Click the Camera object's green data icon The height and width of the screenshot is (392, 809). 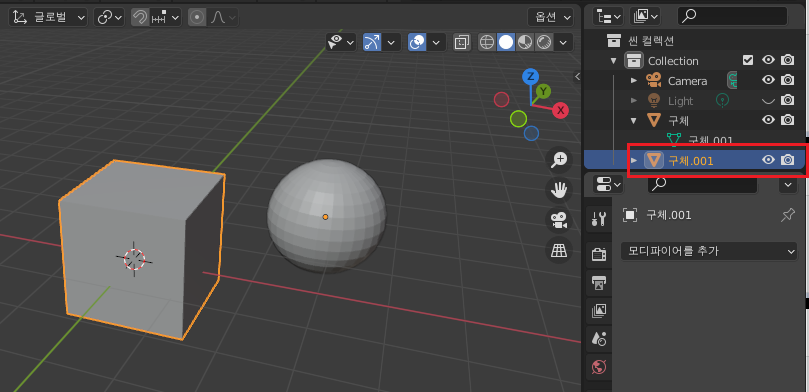733,80
